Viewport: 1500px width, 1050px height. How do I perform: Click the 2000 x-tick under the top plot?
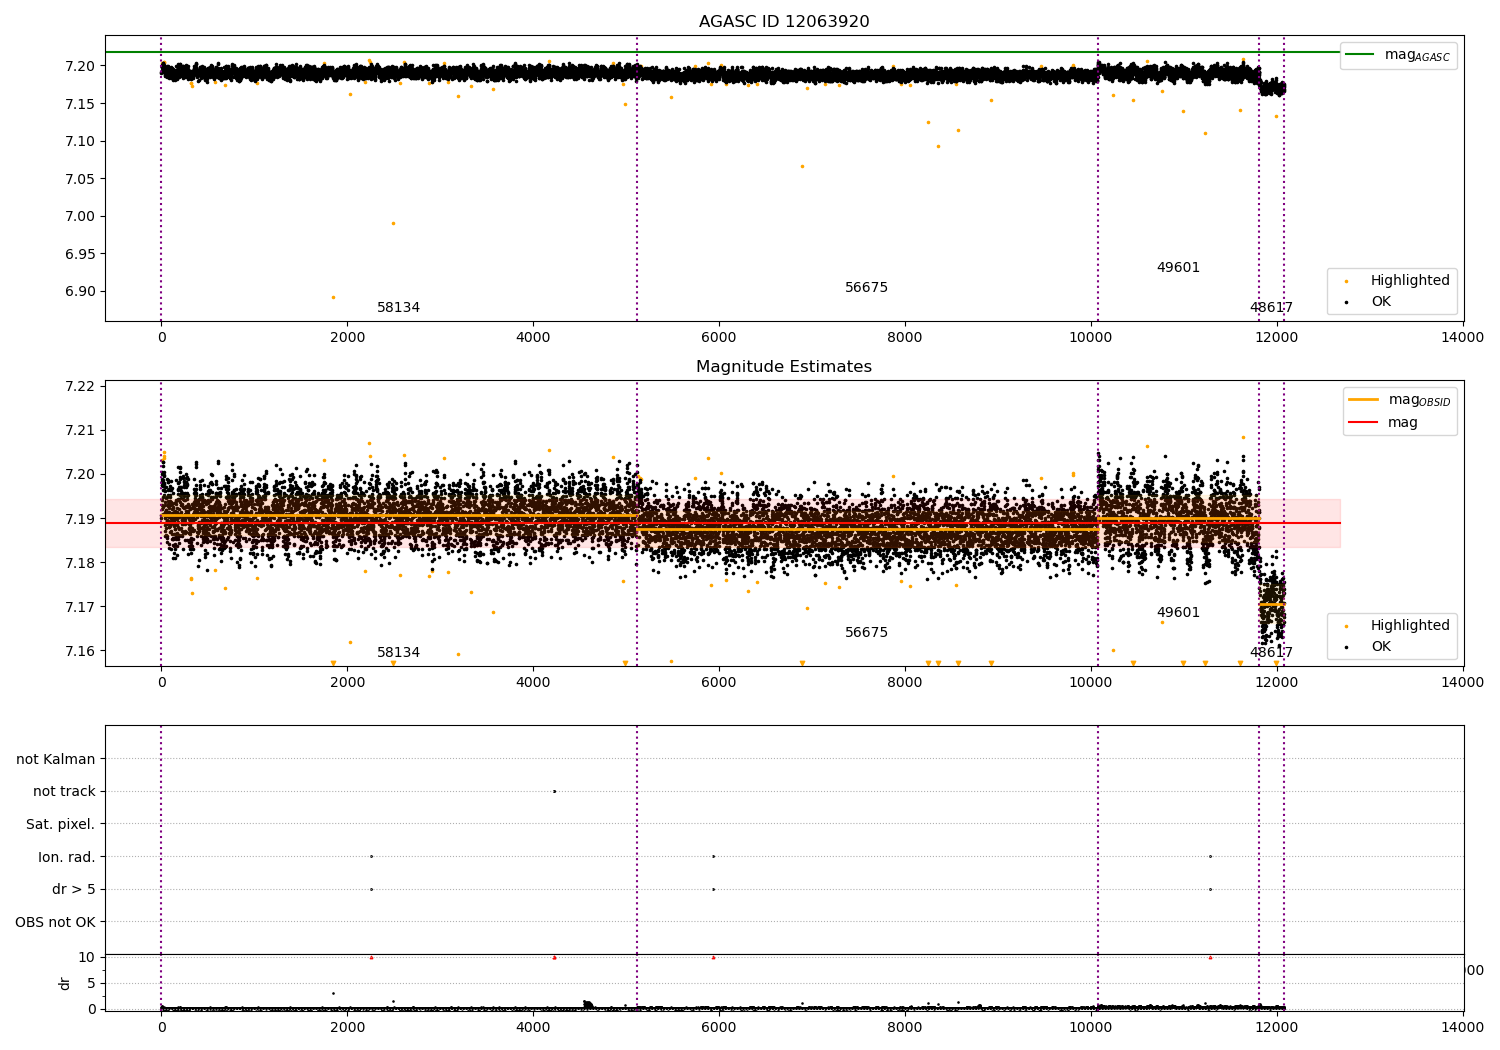(347, 337)
